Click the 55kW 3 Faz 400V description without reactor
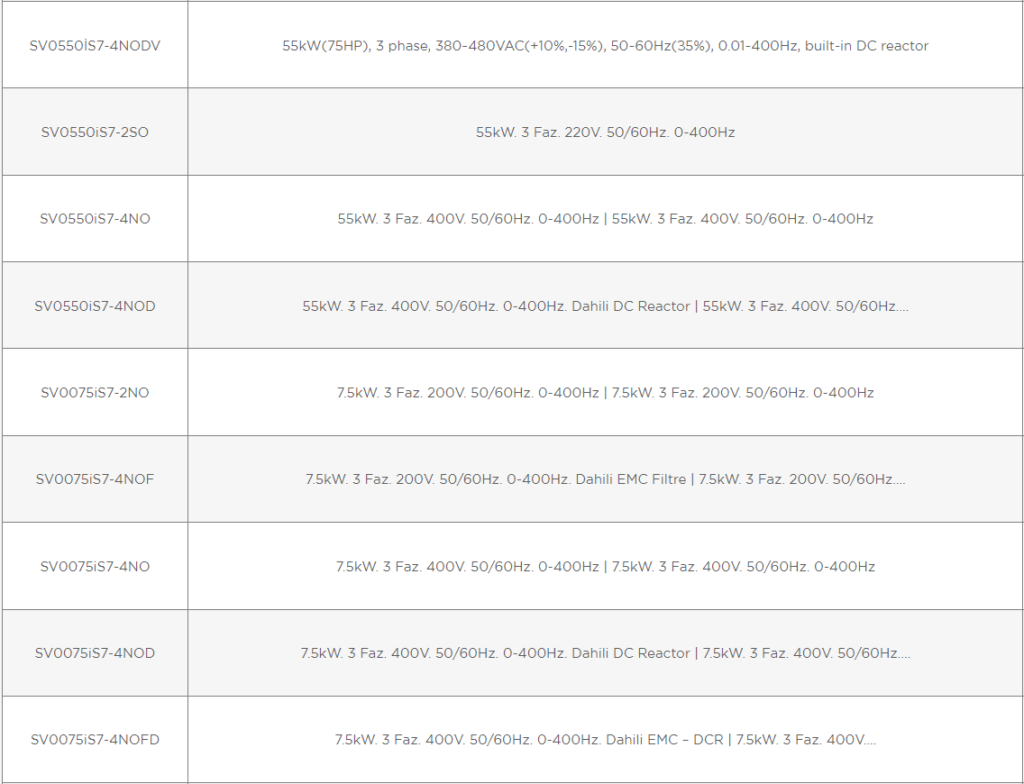 point(605,219)
